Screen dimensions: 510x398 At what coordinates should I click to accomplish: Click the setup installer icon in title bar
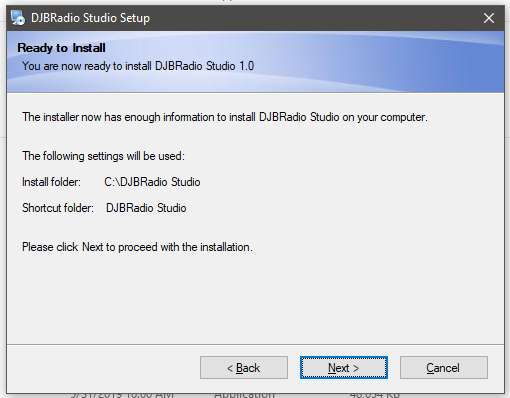[x=18, y=18]
